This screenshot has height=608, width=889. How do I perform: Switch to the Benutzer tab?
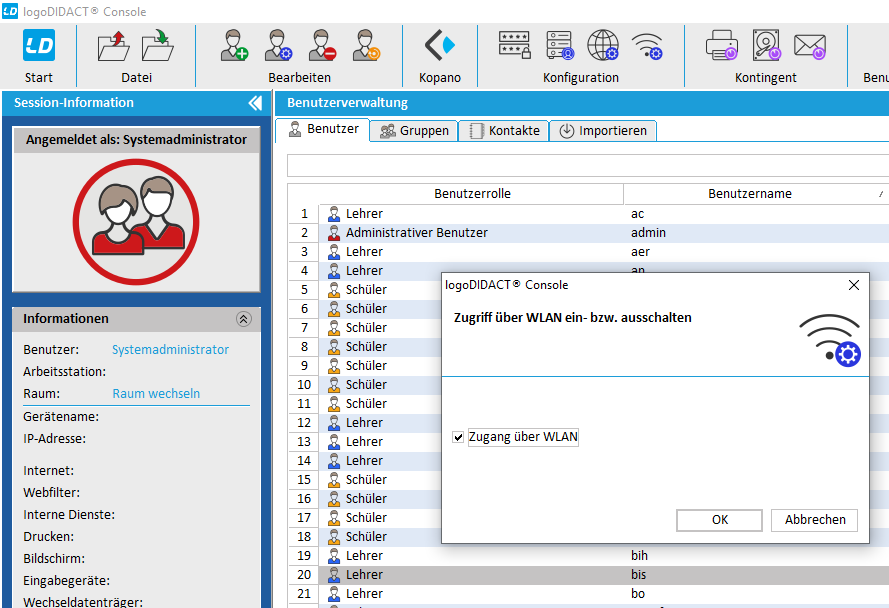[x=323, y=129]
